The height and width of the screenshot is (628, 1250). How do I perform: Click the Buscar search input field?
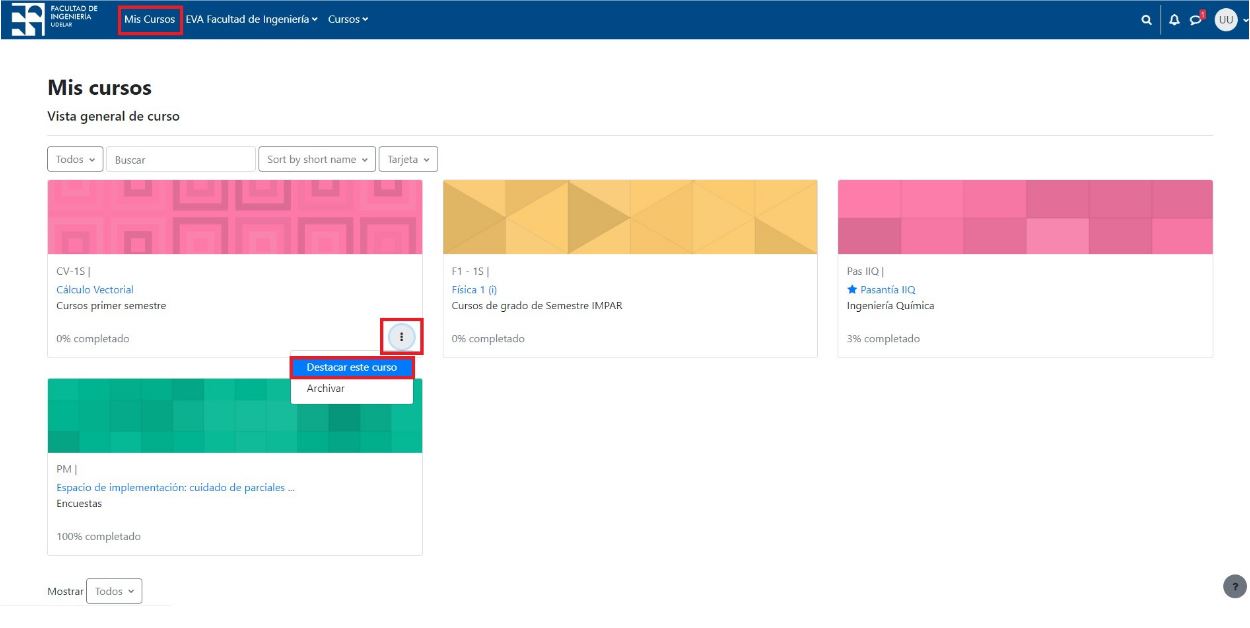pos(180,159)
